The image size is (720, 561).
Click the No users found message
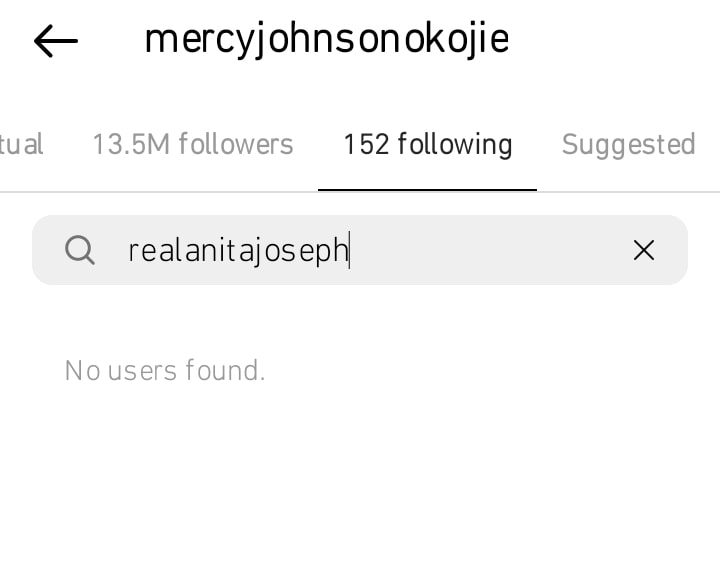click(165, 370)
